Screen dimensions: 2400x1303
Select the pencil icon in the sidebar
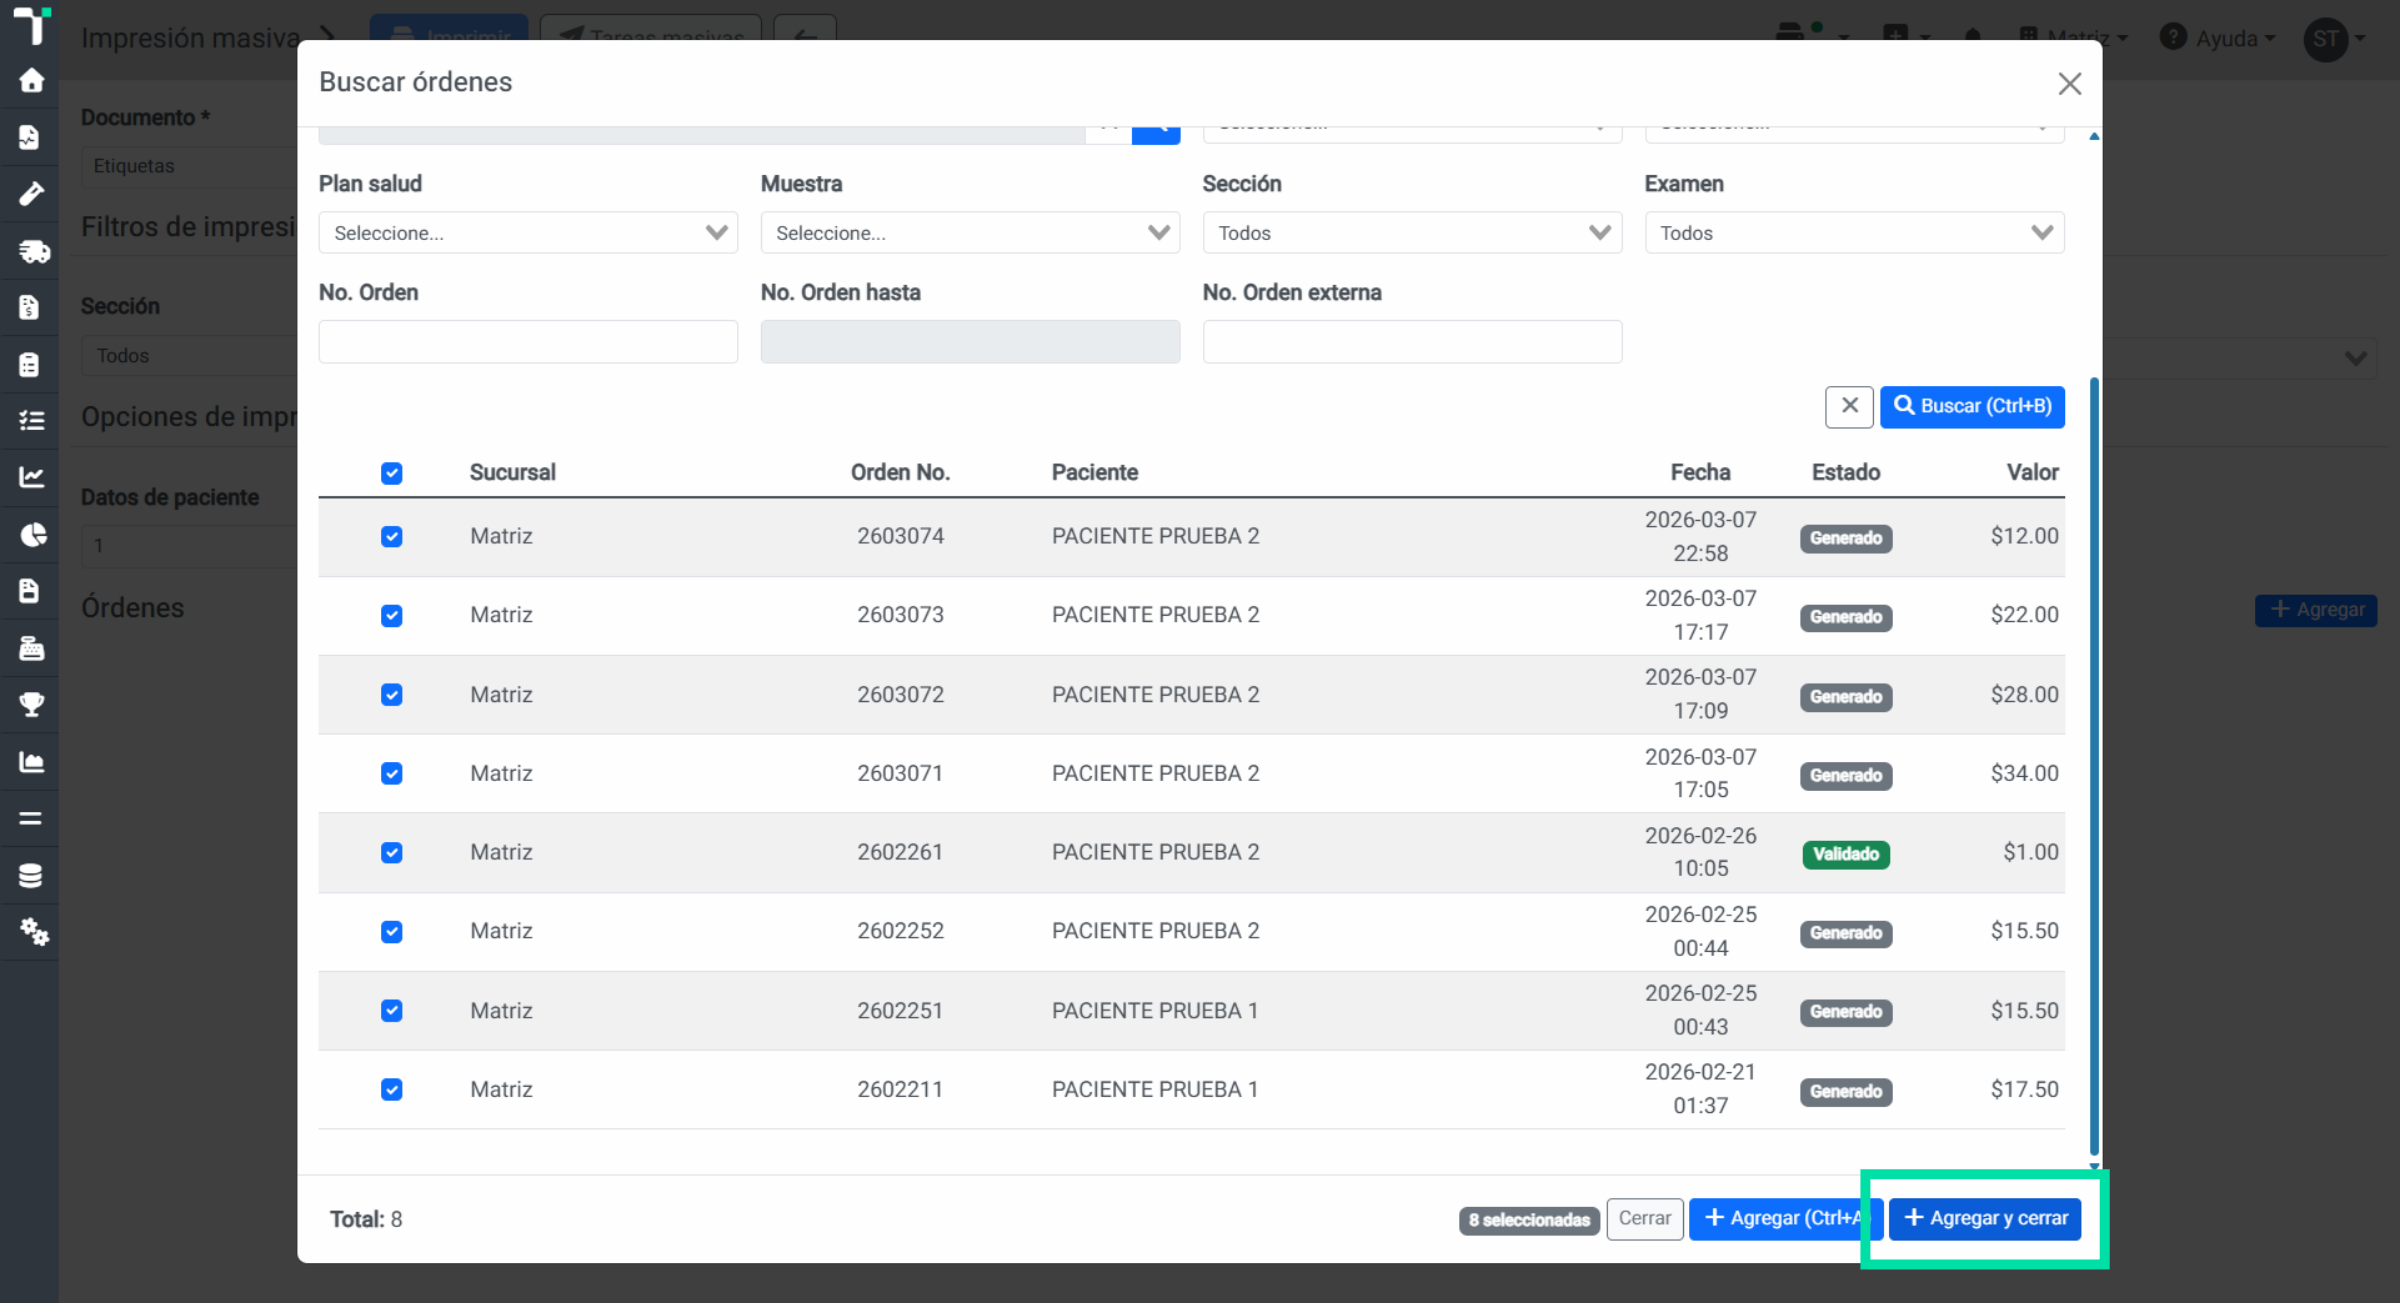point(31,193)
